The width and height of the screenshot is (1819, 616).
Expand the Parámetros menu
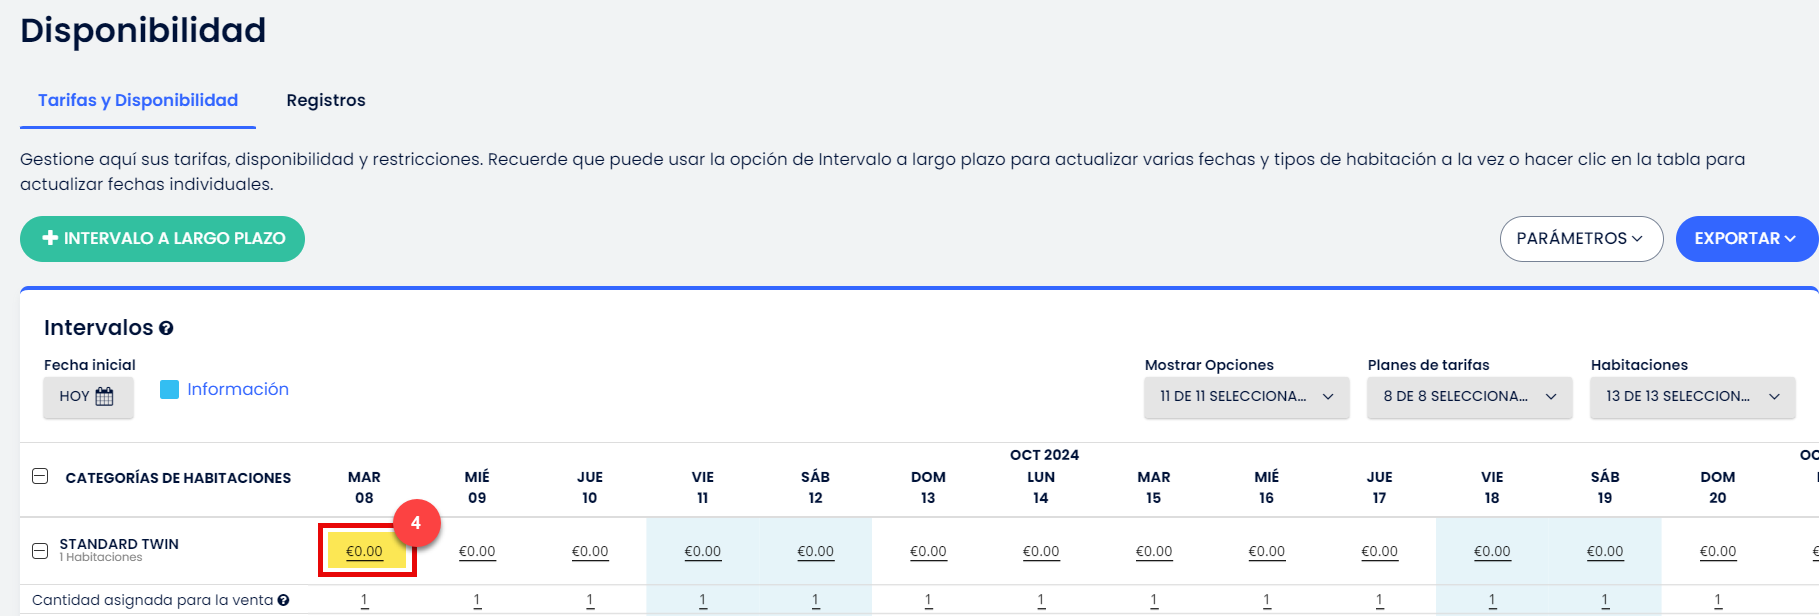[x=1580, y=238]
